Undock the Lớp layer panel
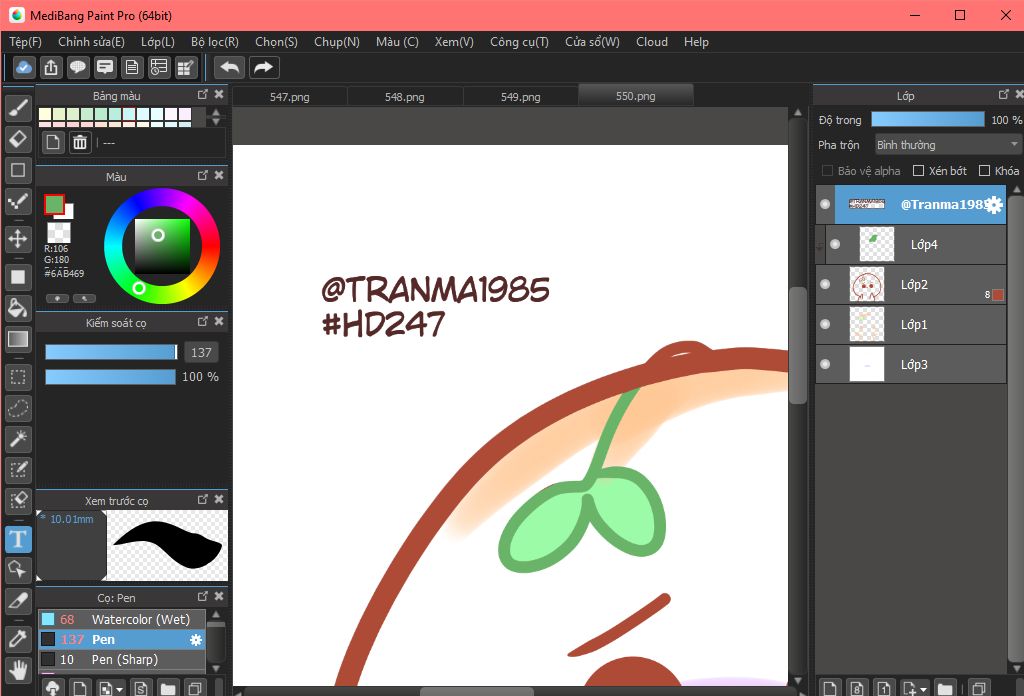Viewport: 1024px width, 696px height. [1004, 95]
